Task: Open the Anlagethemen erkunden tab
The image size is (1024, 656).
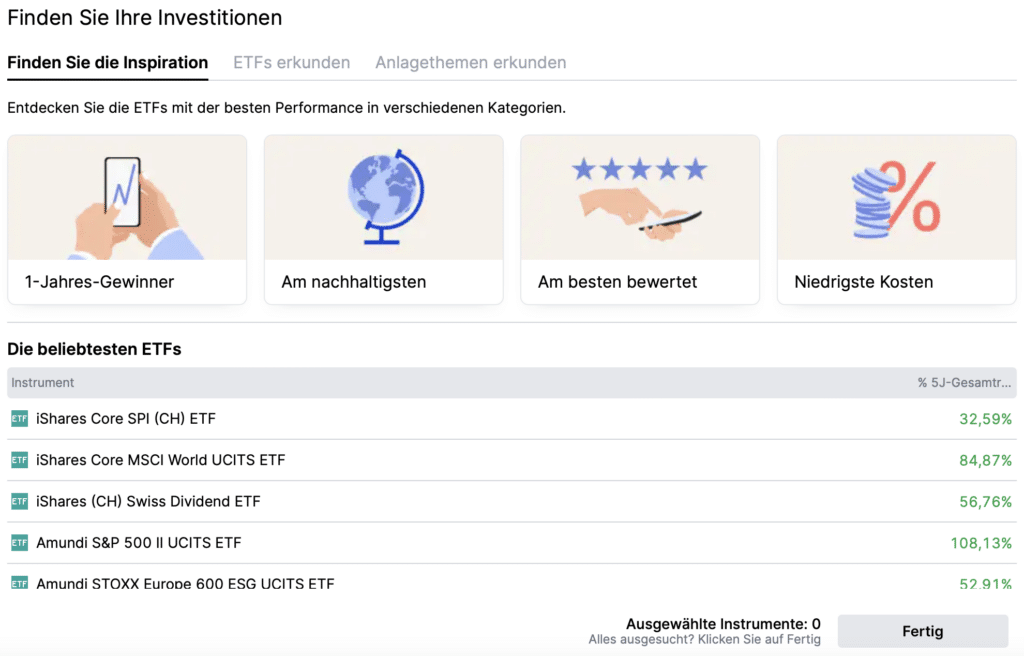Action: (470, 63)
